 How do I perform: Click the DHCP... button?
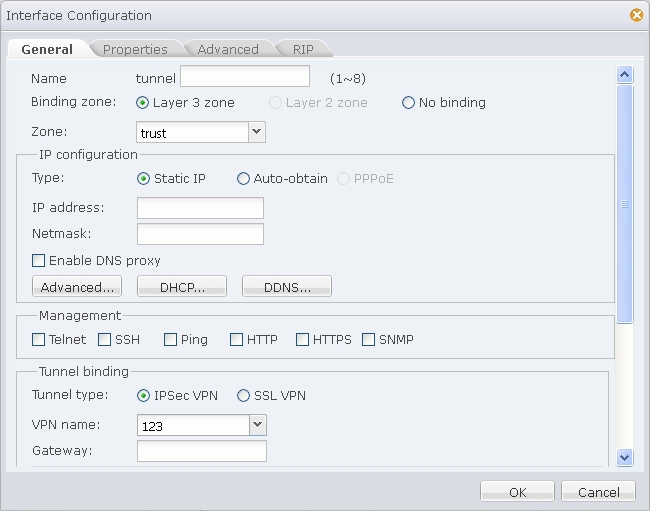[183, 287]
